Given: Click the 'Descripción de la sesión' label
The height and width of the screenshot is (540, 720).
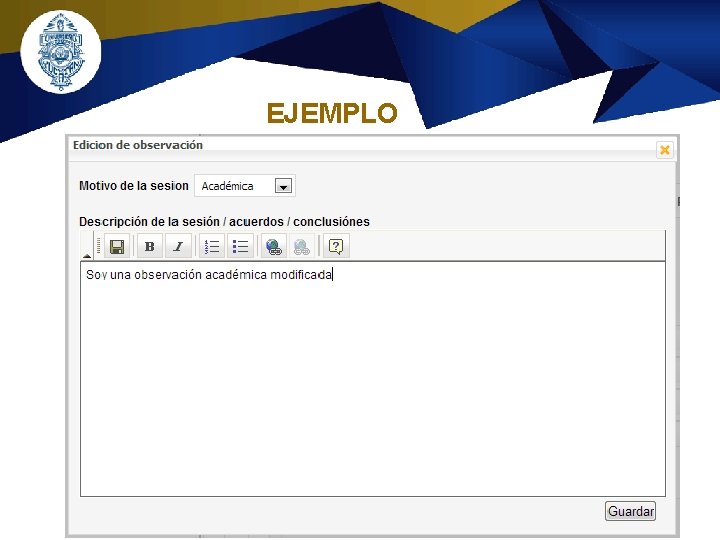Looking at the screenshot, I should click(149, 222).
